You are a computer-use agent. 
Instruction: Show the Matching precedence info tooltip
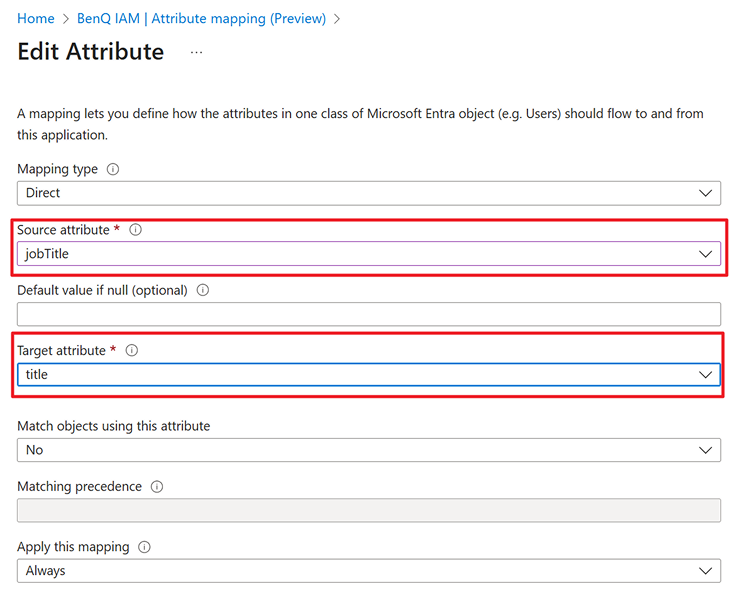point(156,487)
